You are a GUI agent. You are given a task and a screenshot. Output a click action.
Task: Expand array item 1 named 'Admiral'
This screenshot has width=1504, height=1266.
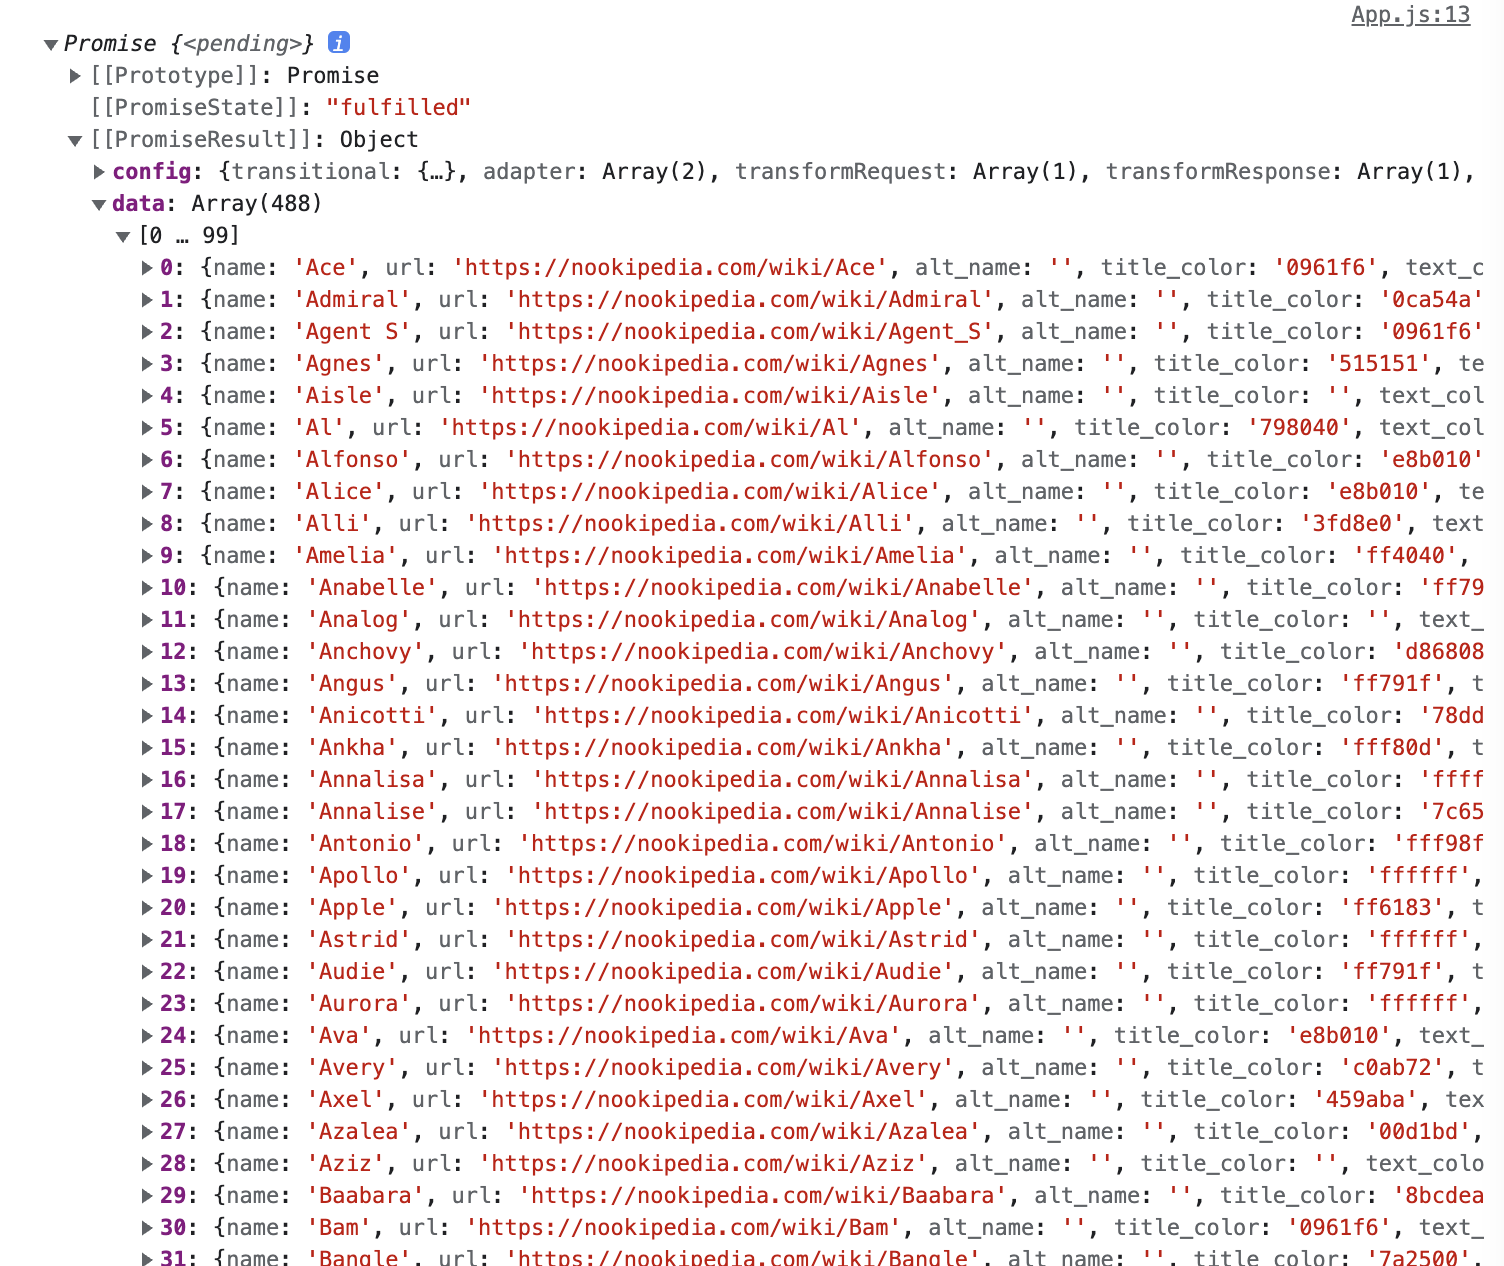(x=147, y=300)
